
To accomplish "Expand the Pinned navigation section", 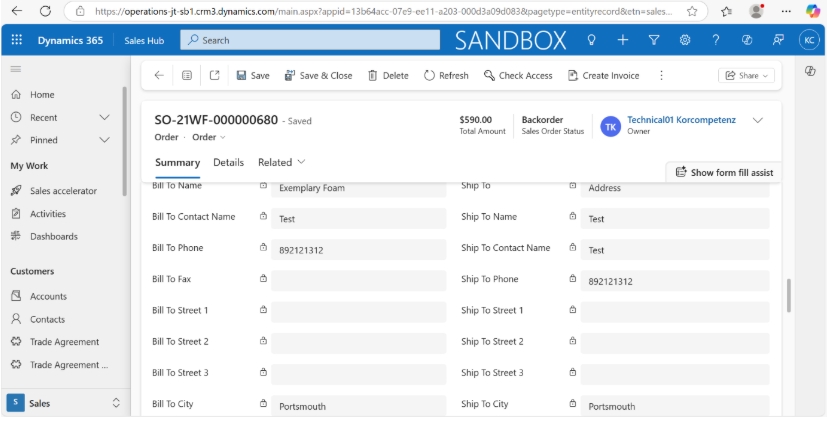I will (105, 140).
